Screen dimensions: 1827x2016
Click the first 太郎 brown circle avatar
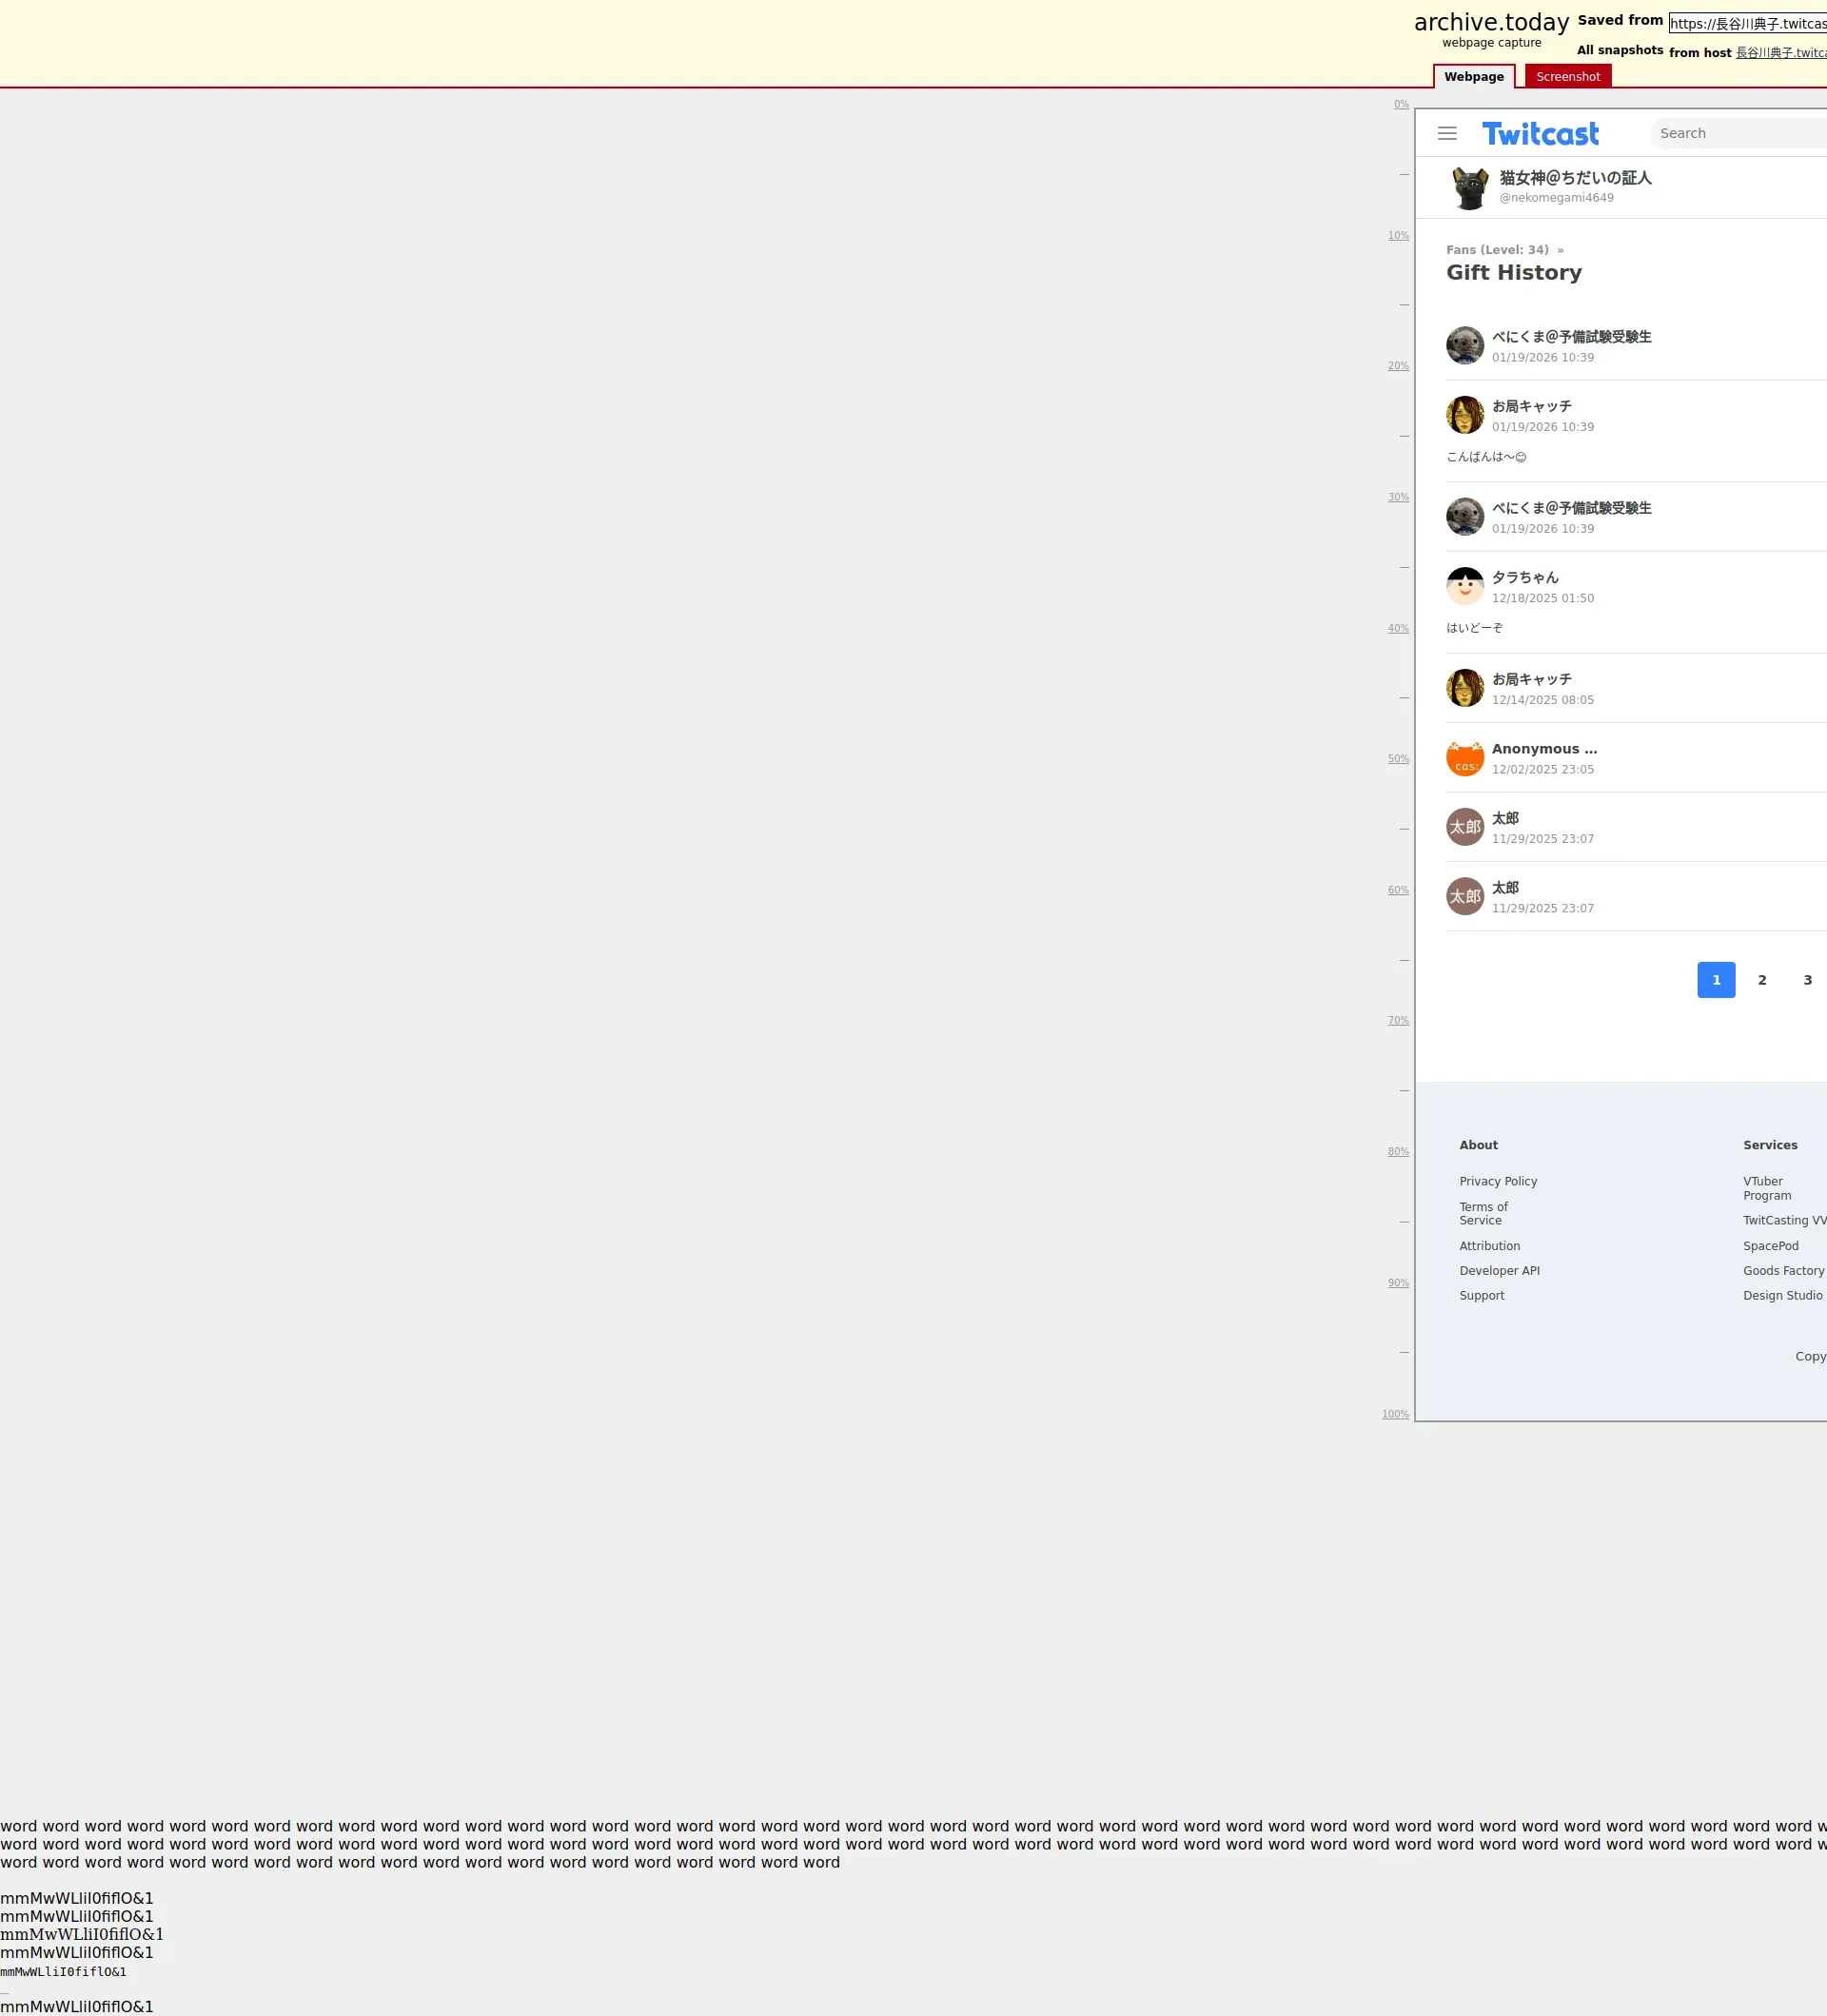click(1464, 828)
